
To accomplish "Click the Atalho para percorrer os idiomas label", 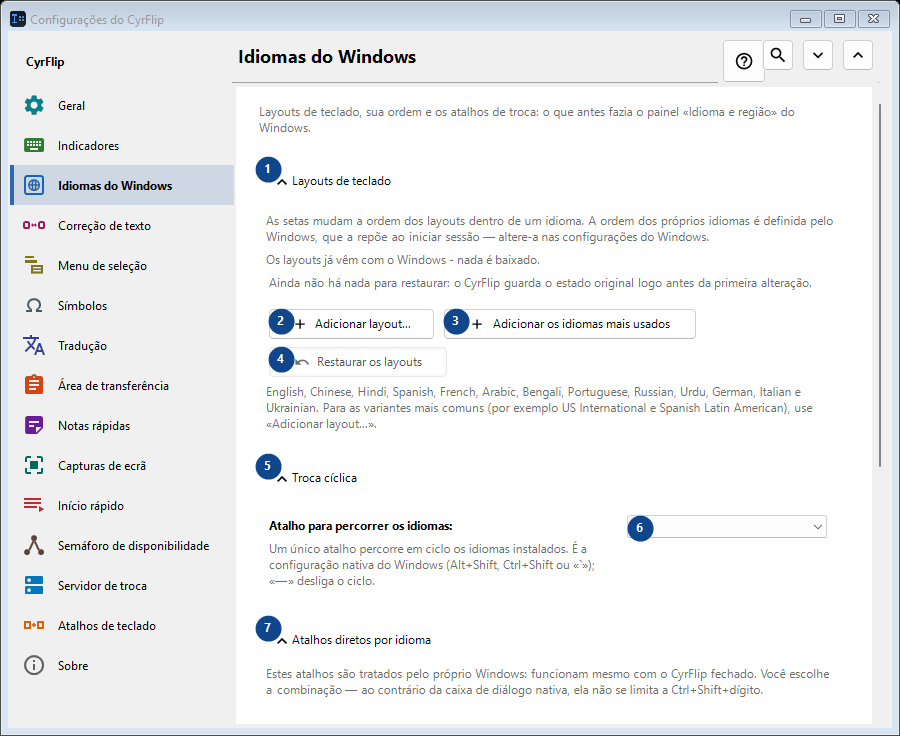I will pyautogui.click(x=360, y=526).
